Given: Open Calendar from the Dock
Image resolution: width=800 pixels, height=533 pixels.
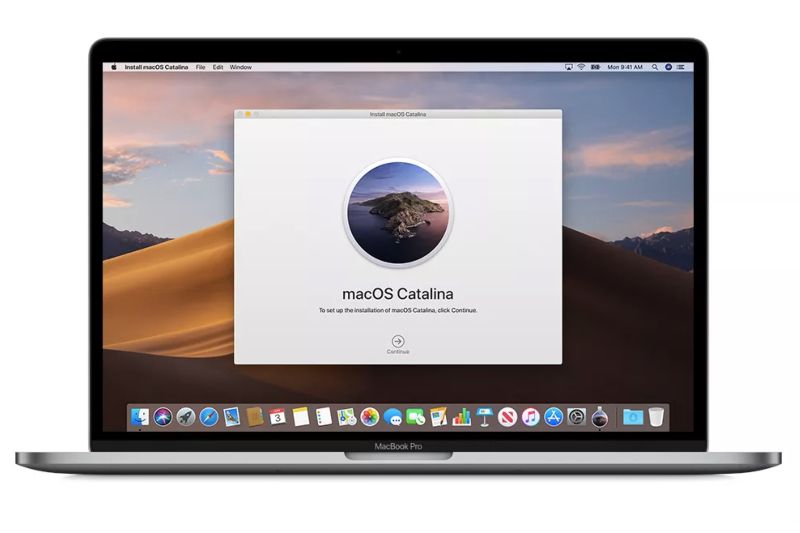Looking at the screenshot, I should [x=278, y=416].
